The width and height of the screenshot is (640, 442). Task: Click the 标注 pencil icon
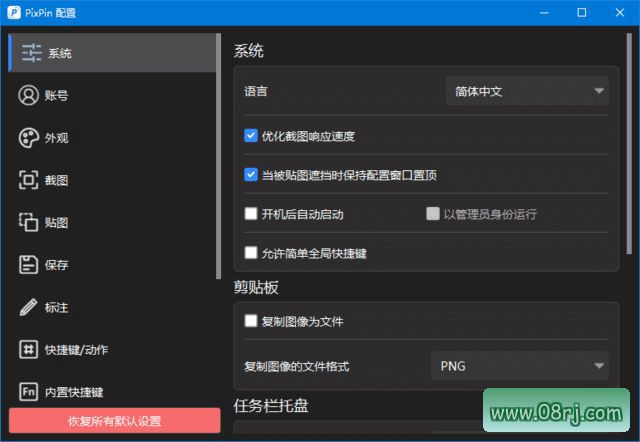click(28, 307)
